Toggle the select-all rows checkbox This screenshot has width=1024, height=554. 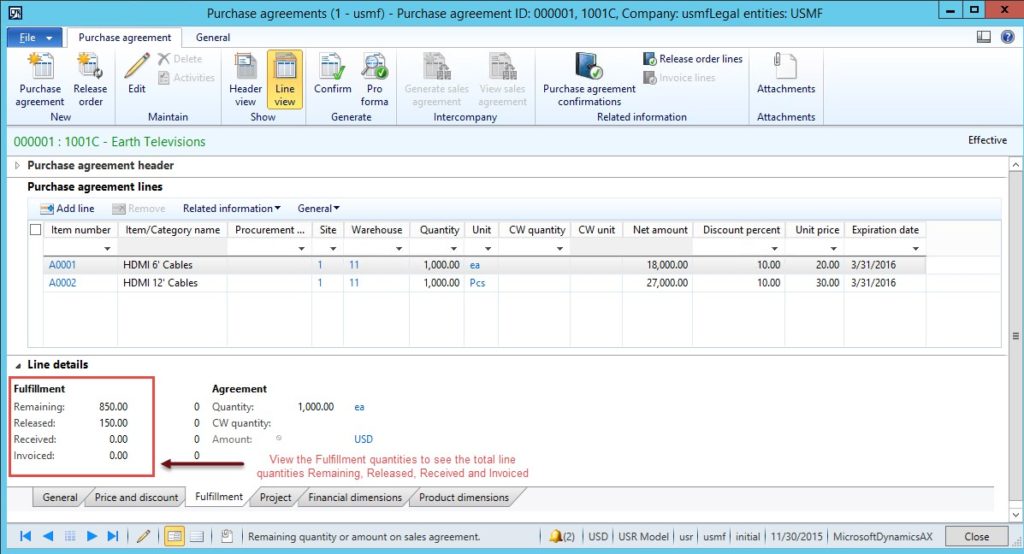pos(35,229)
